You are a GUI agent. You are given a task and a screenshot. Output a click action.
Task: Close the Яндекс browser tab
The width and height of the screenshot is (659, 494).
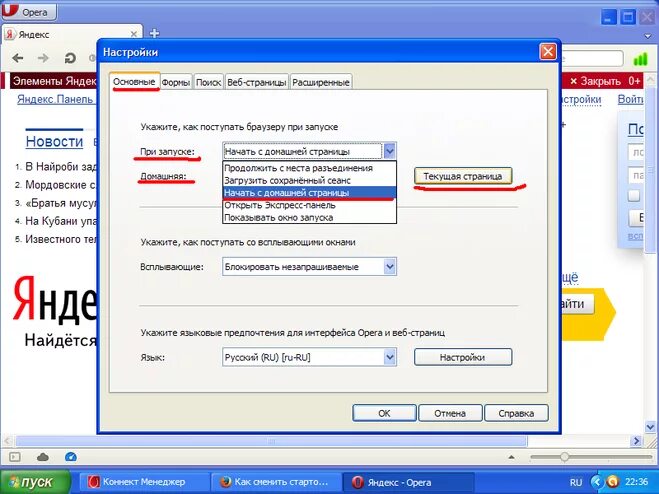(134, 34)
